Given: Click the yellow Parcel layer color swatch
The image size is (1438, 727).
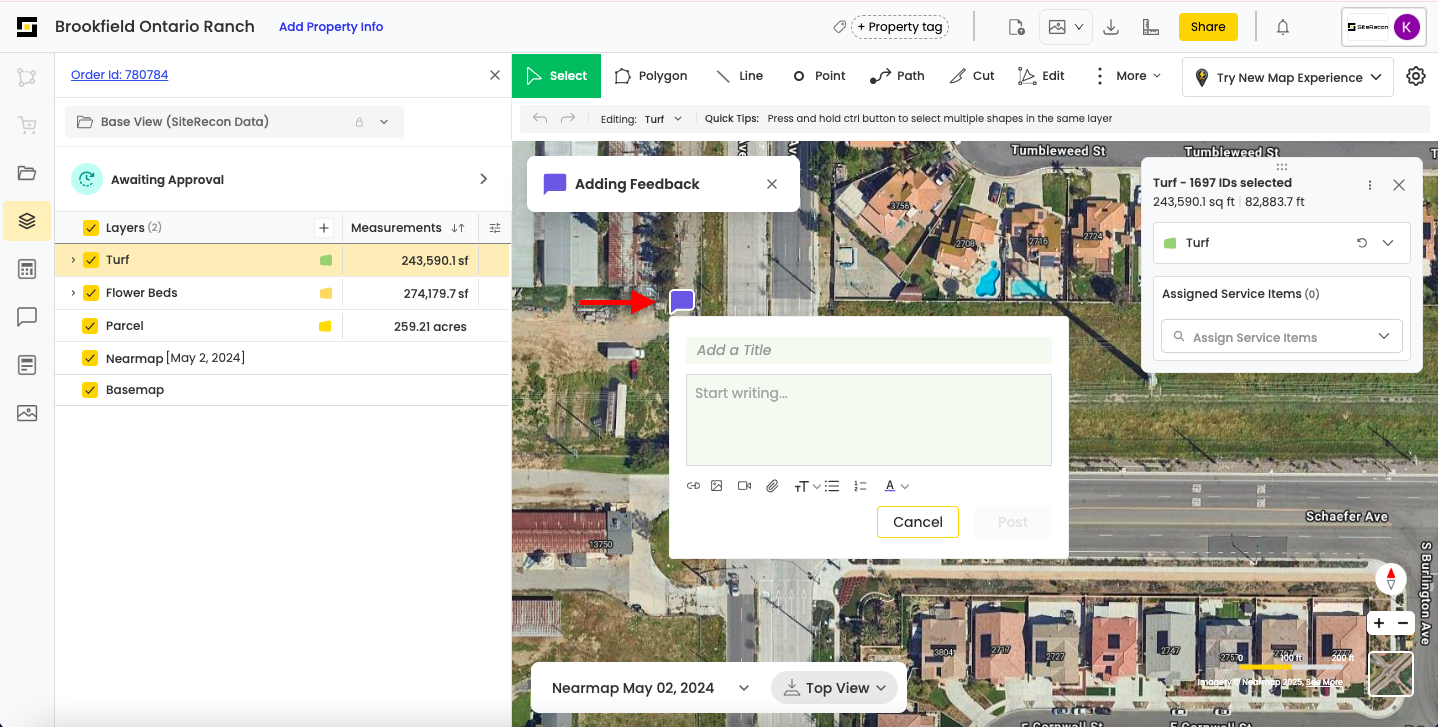Looking at the screenshot, I should tap(325, 326).
